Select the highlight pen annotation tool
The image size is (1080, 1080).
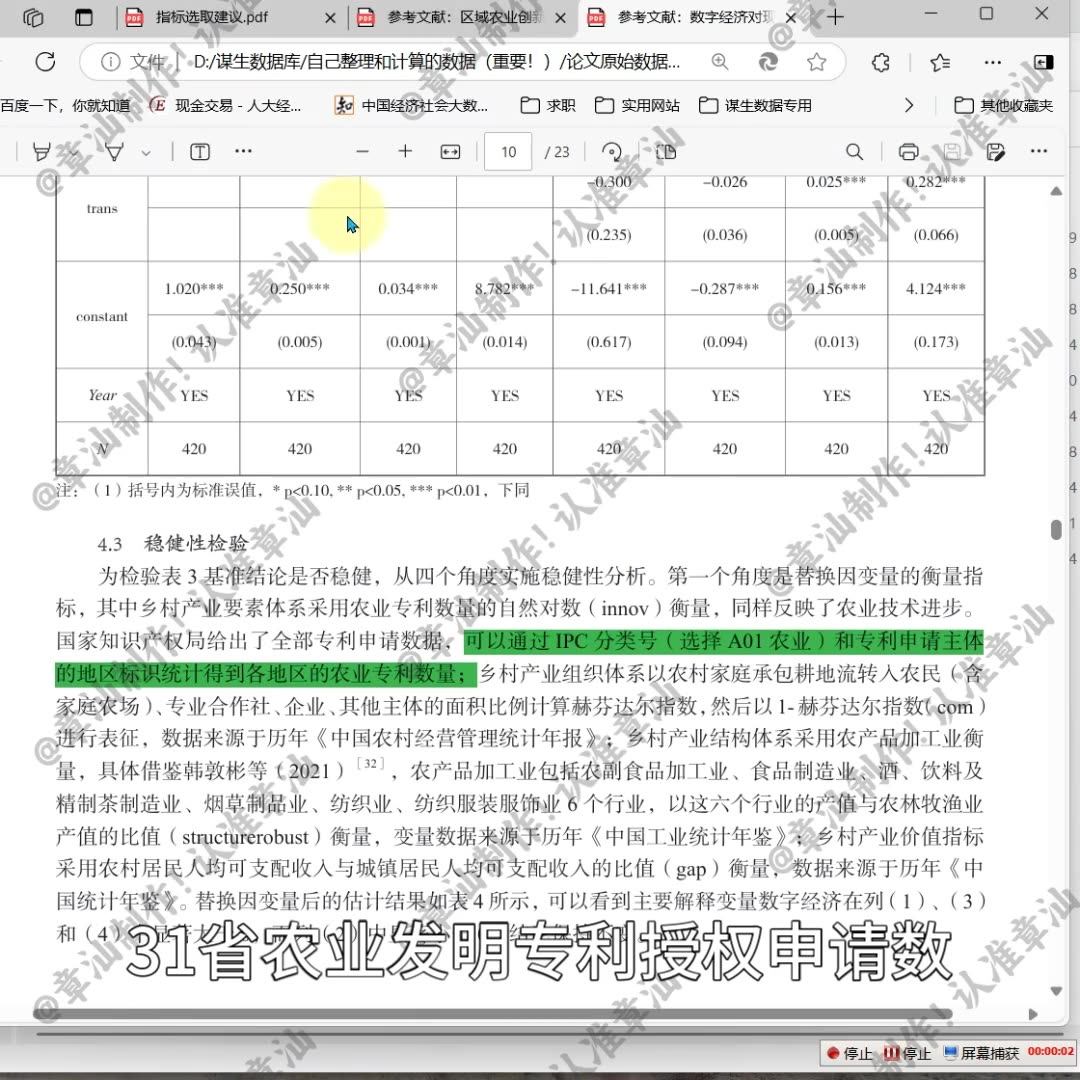41,151
